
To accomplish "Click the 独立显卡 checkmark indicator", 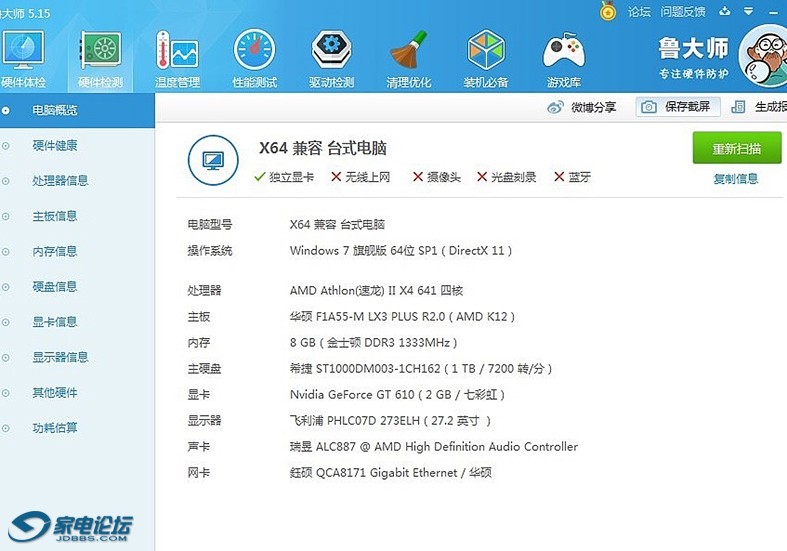I will (260, 177).
